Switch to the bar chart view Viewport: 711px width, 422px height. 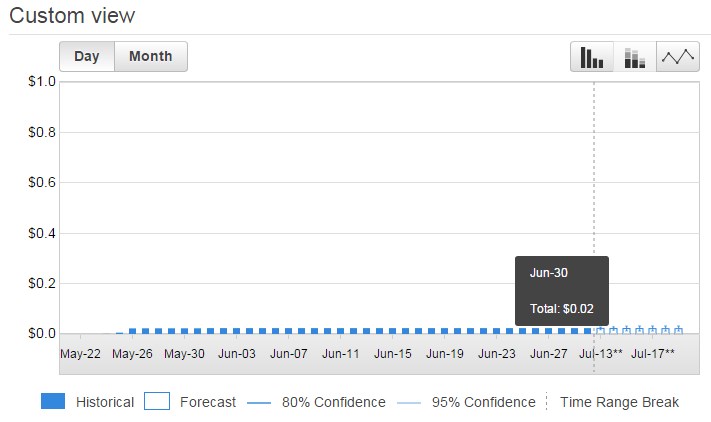click(x=592, y=57)
